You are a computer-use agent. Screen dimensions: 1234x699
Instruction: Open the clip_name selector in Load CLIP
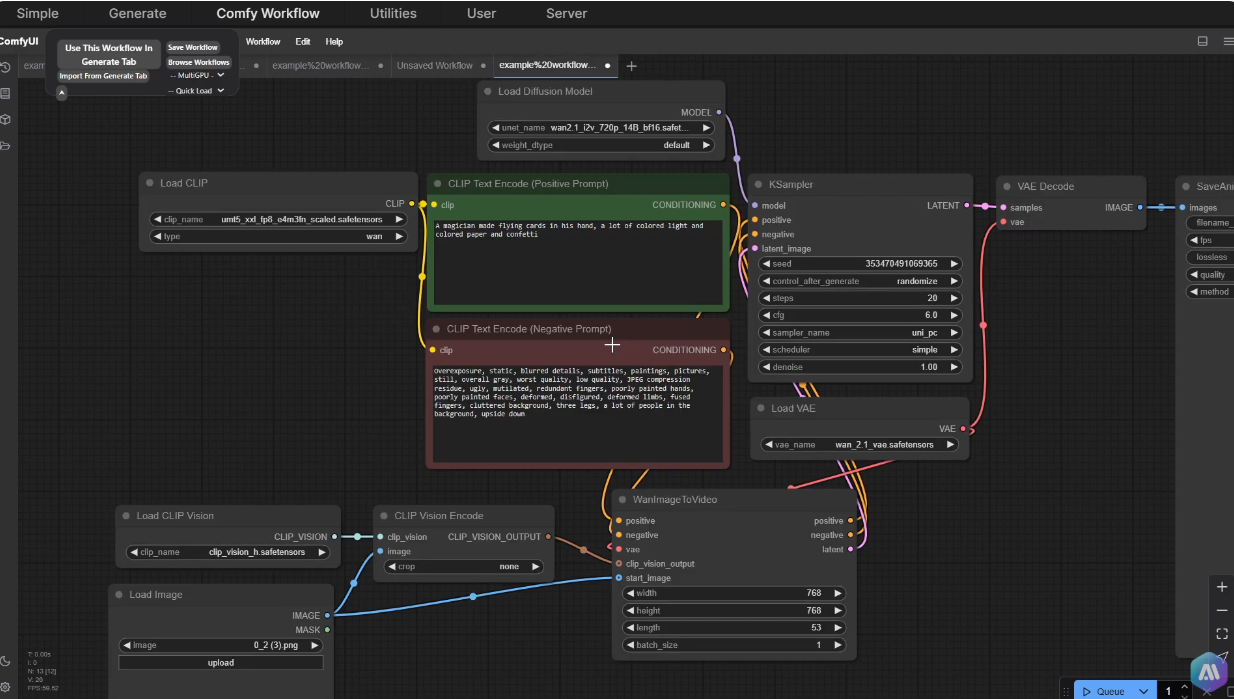[x=278, y=219]
